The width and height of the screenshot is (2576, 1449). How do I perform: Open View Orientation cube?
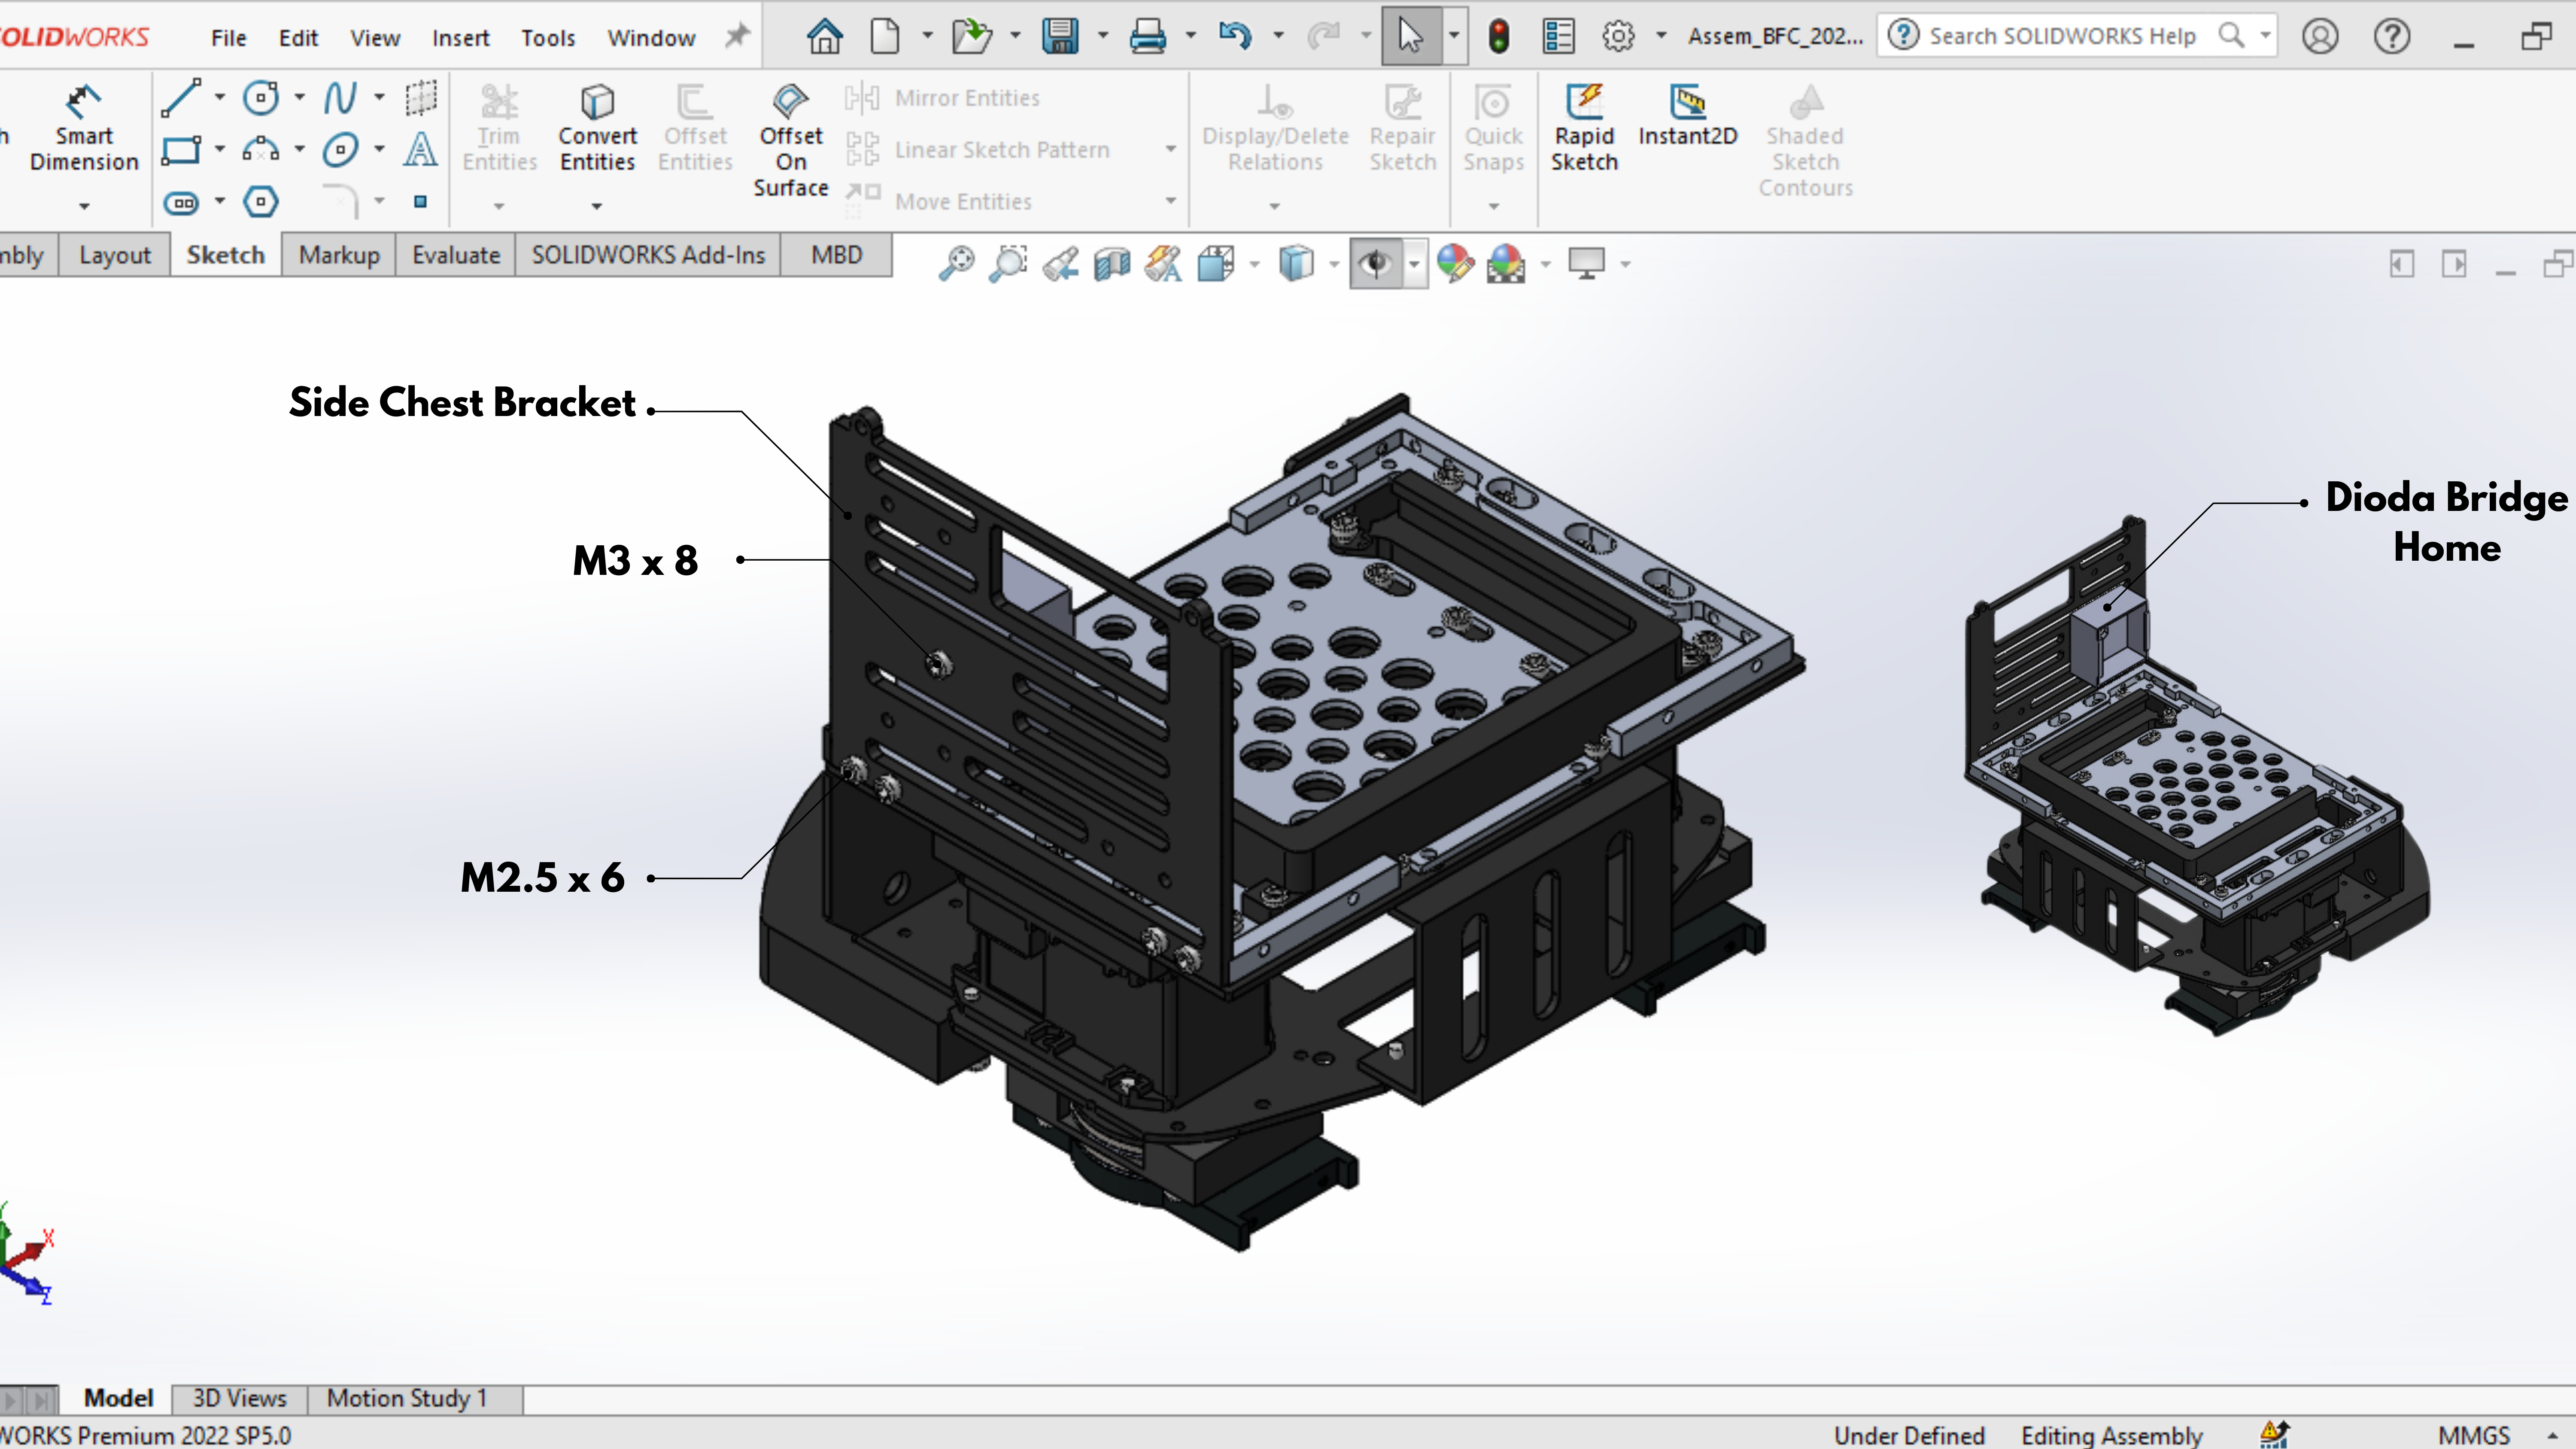click(1215, 264)
